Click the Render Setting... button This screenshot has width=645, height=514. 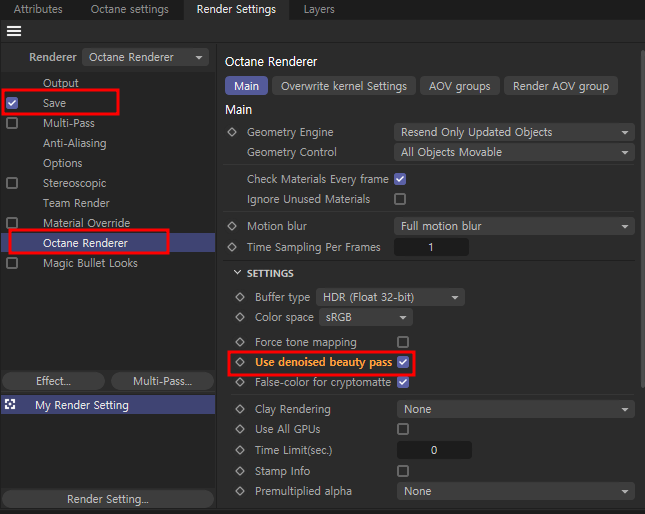coord(108,499)
